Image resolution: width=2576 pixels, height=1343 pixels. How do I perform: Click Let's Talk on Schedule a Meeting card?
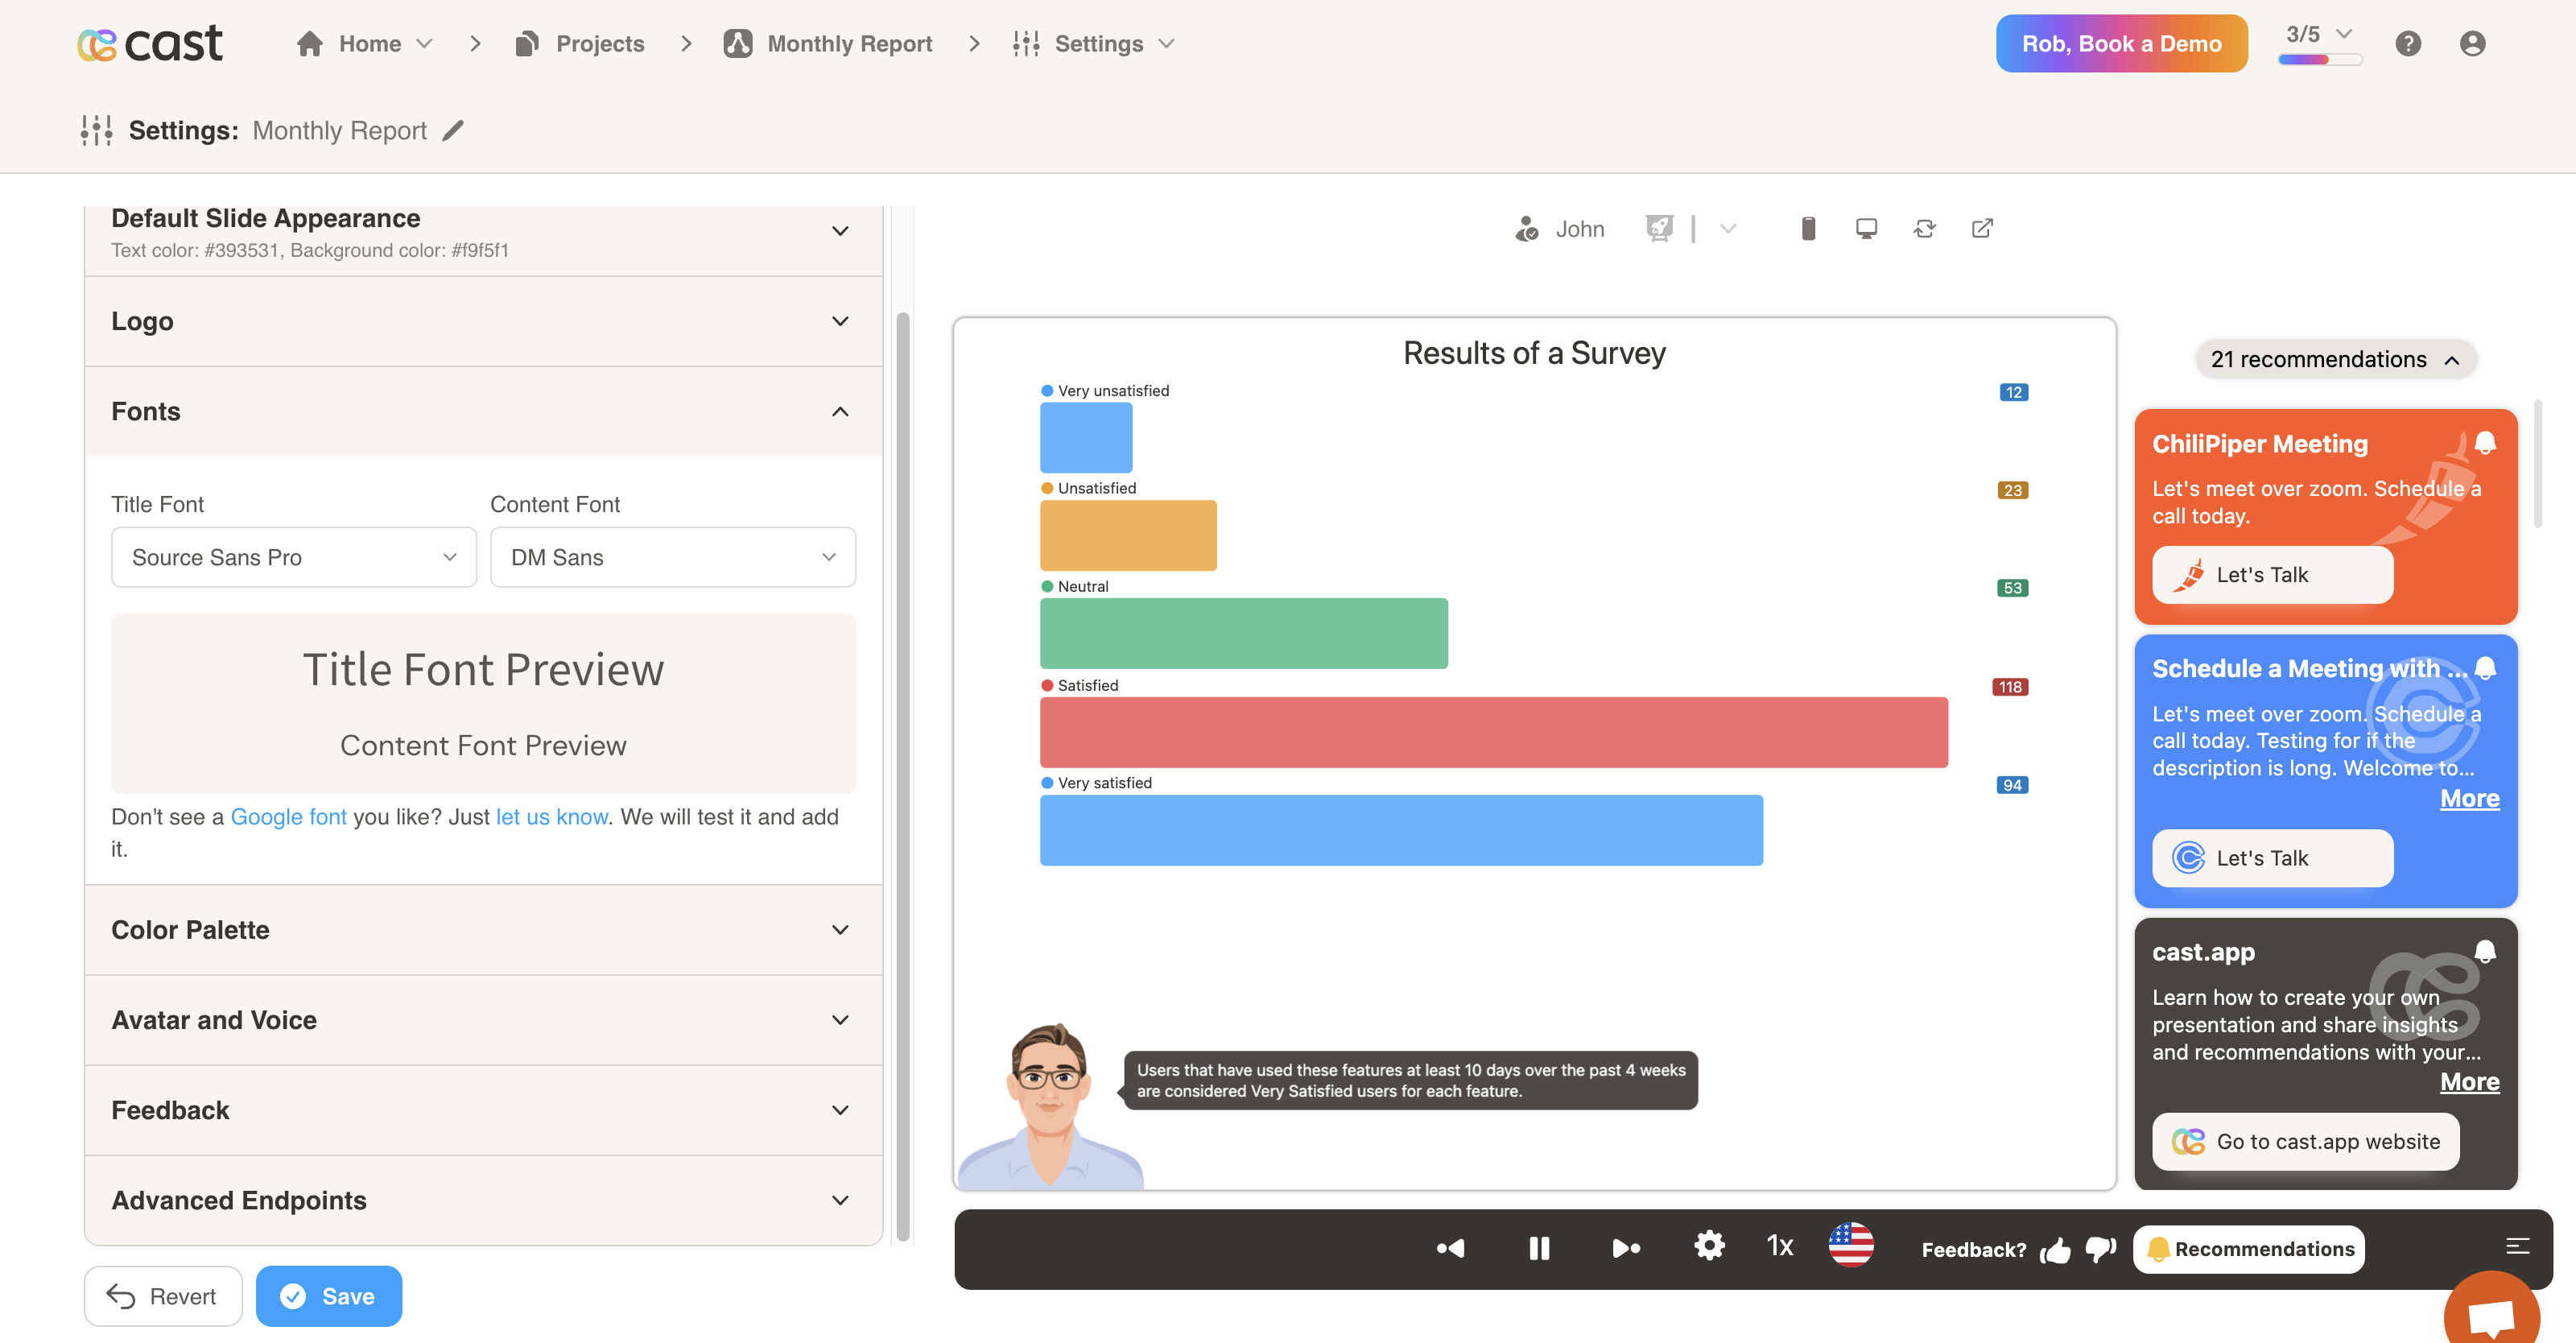tap(2273, 858)
